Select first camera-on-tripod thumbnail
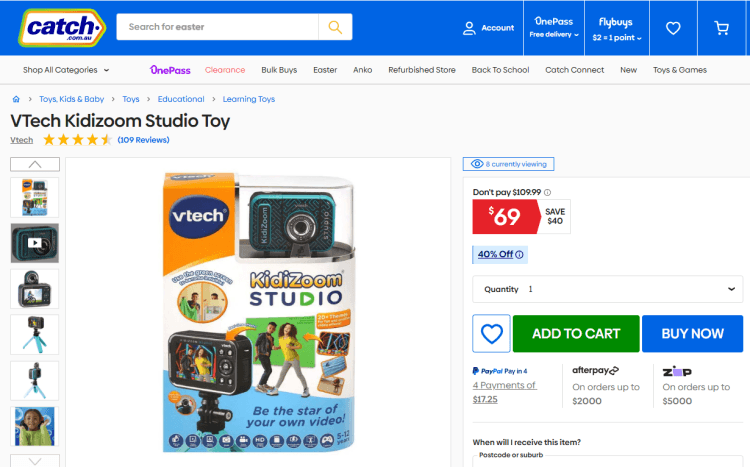 (34, 334)
